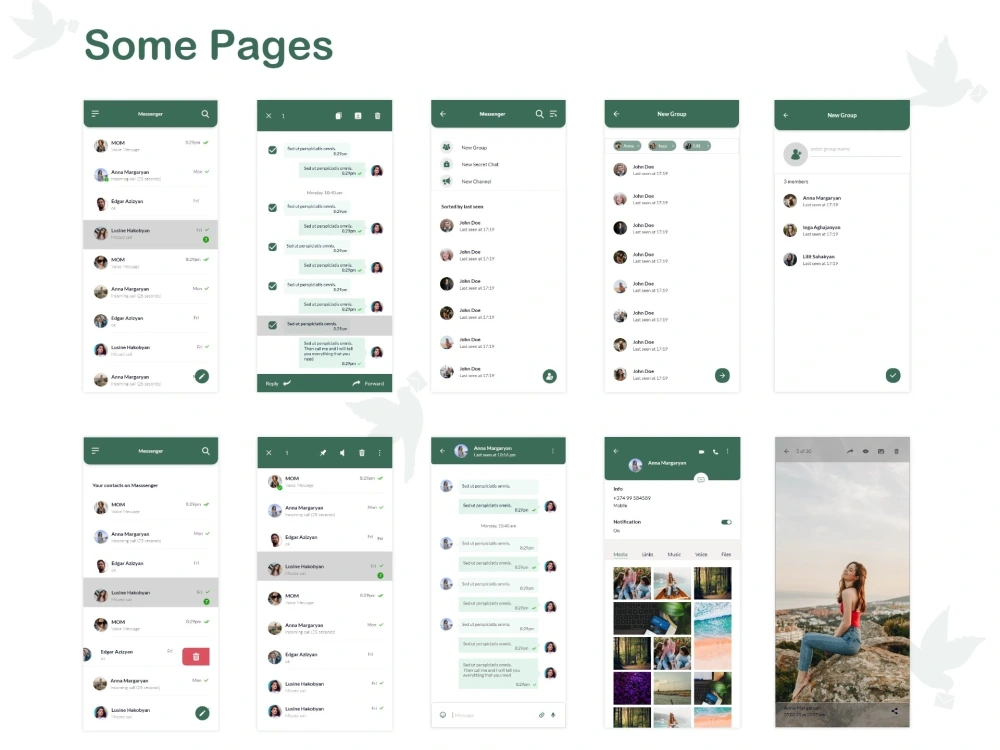Viewport: 1000px width, 750px height.
Task: Click the share icon below the photo in the viewer
Action: tap(895, 710)
